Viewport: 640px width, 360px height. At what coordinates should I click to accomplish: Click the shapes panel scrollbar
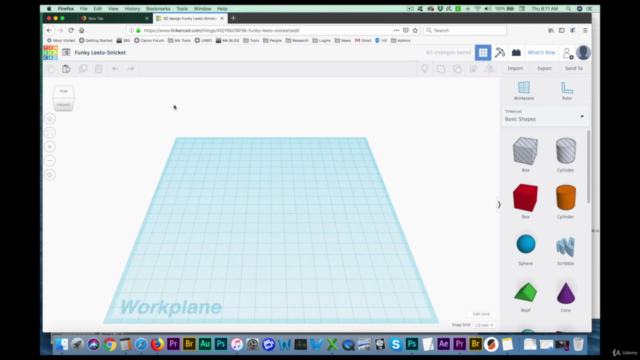coord(588,167)
